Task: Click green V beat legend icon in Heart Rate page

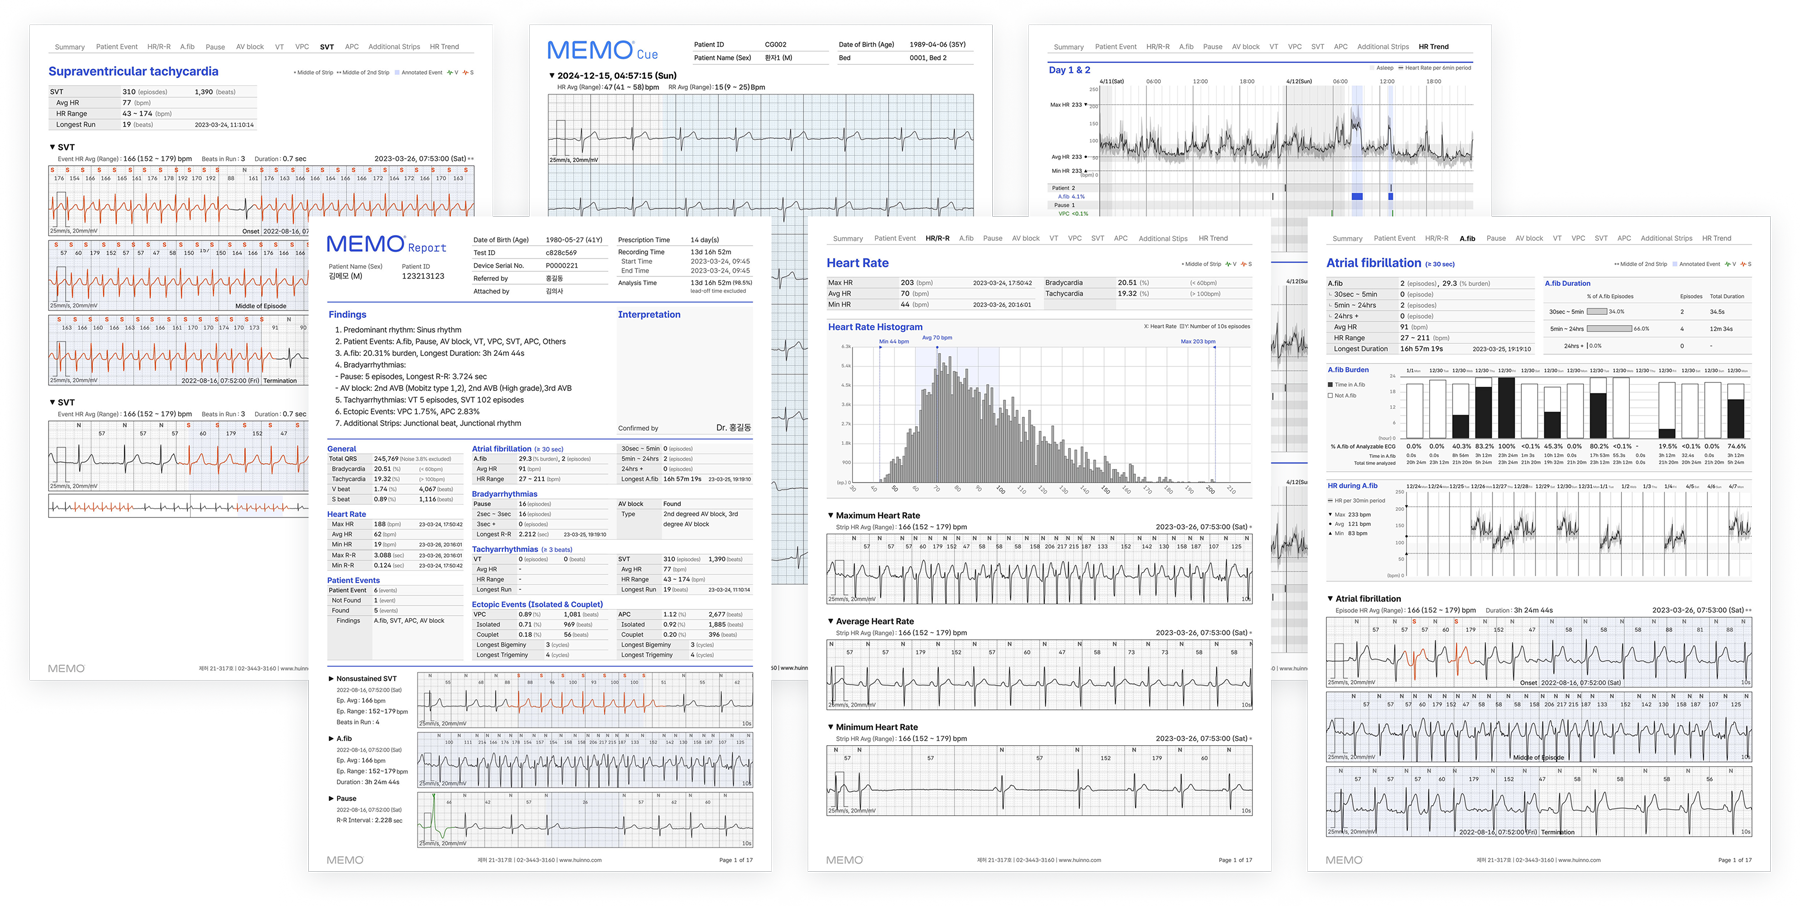Action: click(x=1229, y=264)
